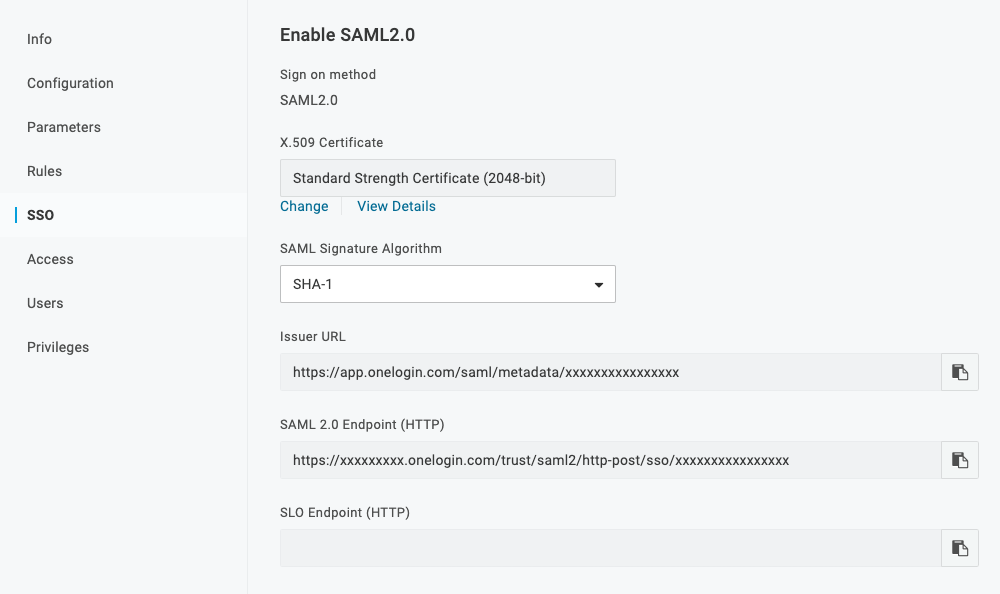Open the Rules section
The width and height of the screenshot is (1000, 594).
coord(45,171)
